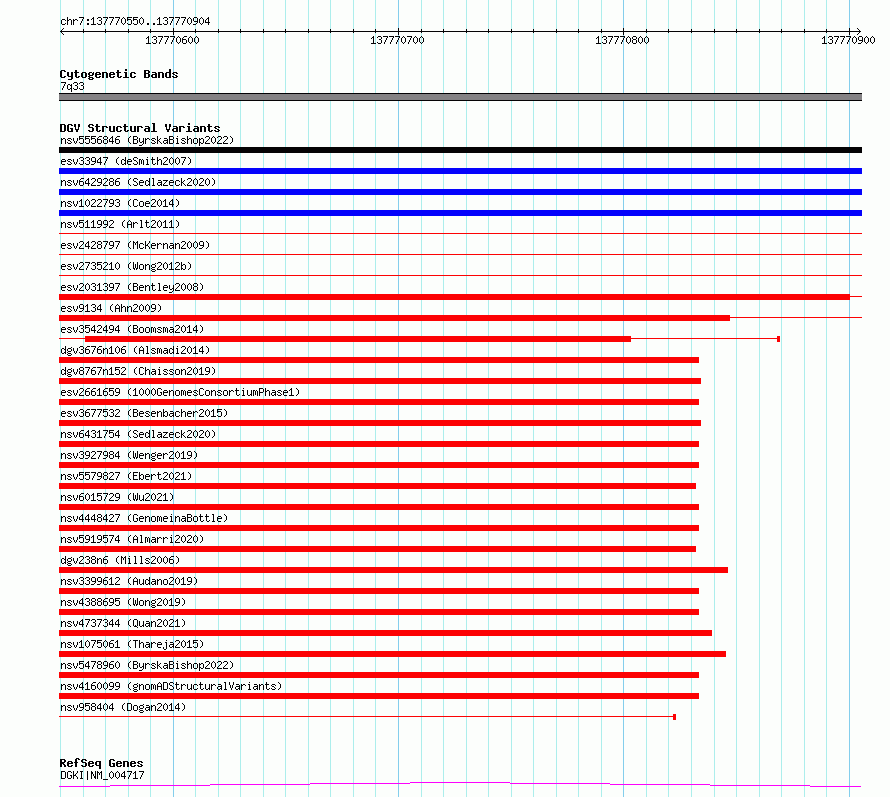
Task: Click the red nsv5919574 variant bar
Action: point(377,549)
